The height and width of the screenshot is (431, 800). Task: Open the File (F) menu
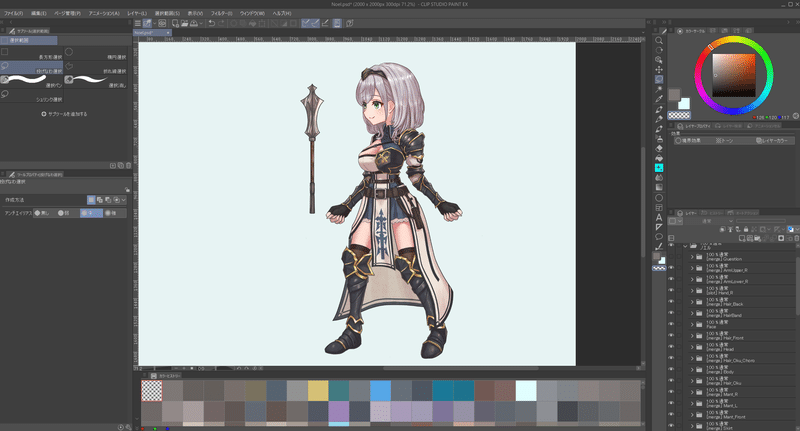pos(13,13)
